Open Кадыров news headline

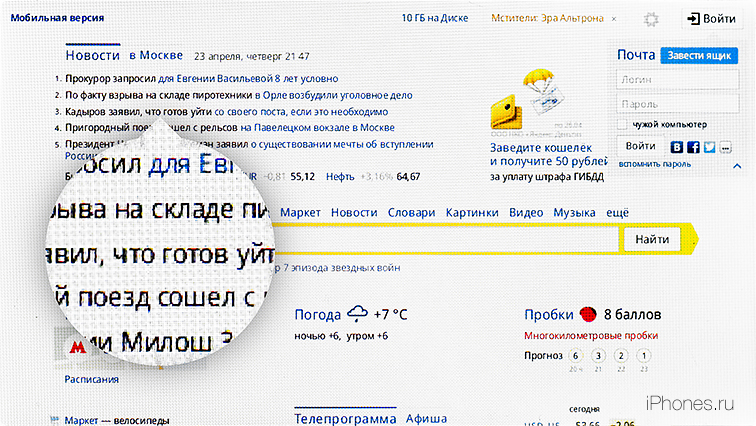tap(227, 112)
